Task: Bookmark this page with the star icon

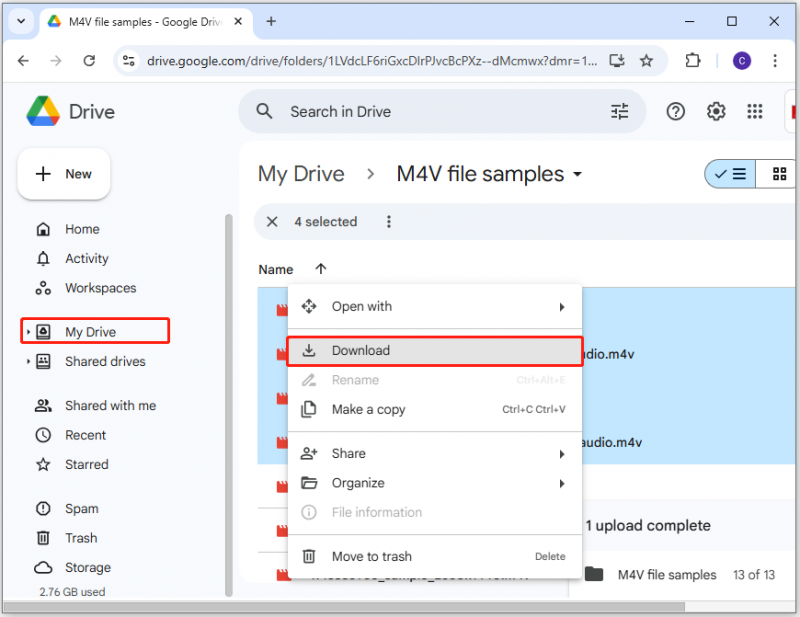Action: click(x=646, y=61)
